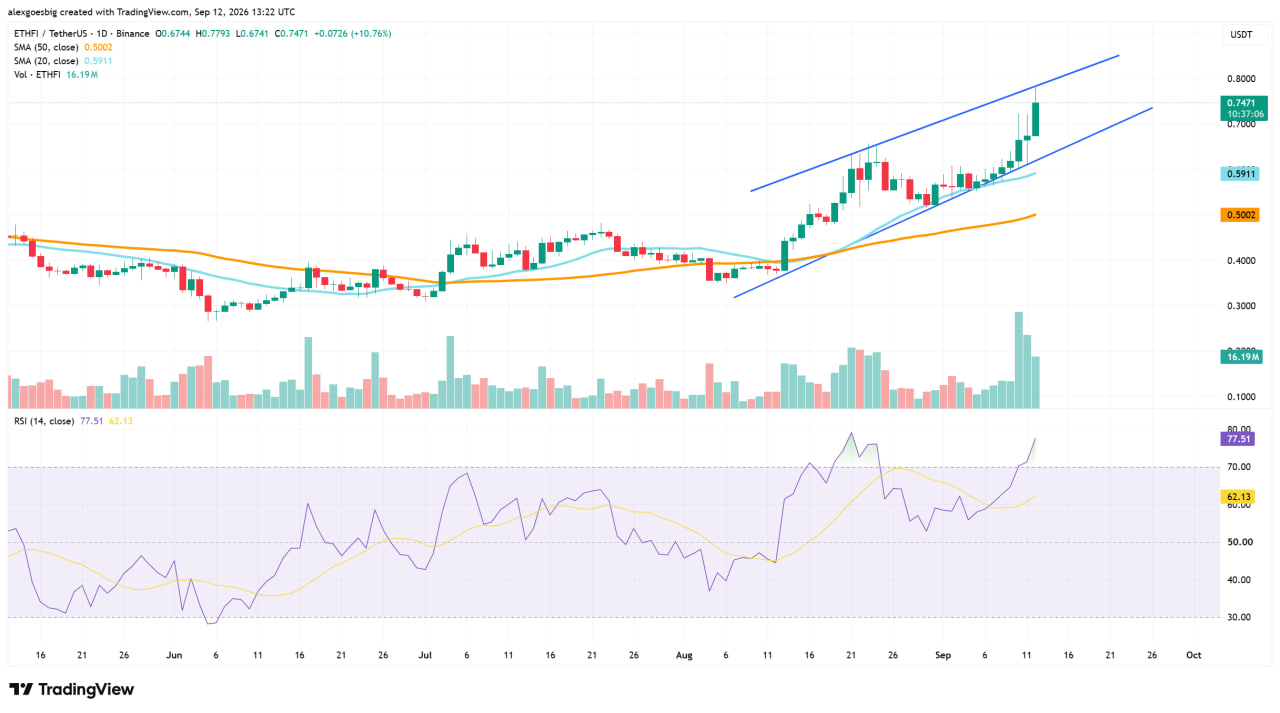The image size is (1280, 713).
Task: Click the 0.8000 price axis label
Action: pos(1240,79)
